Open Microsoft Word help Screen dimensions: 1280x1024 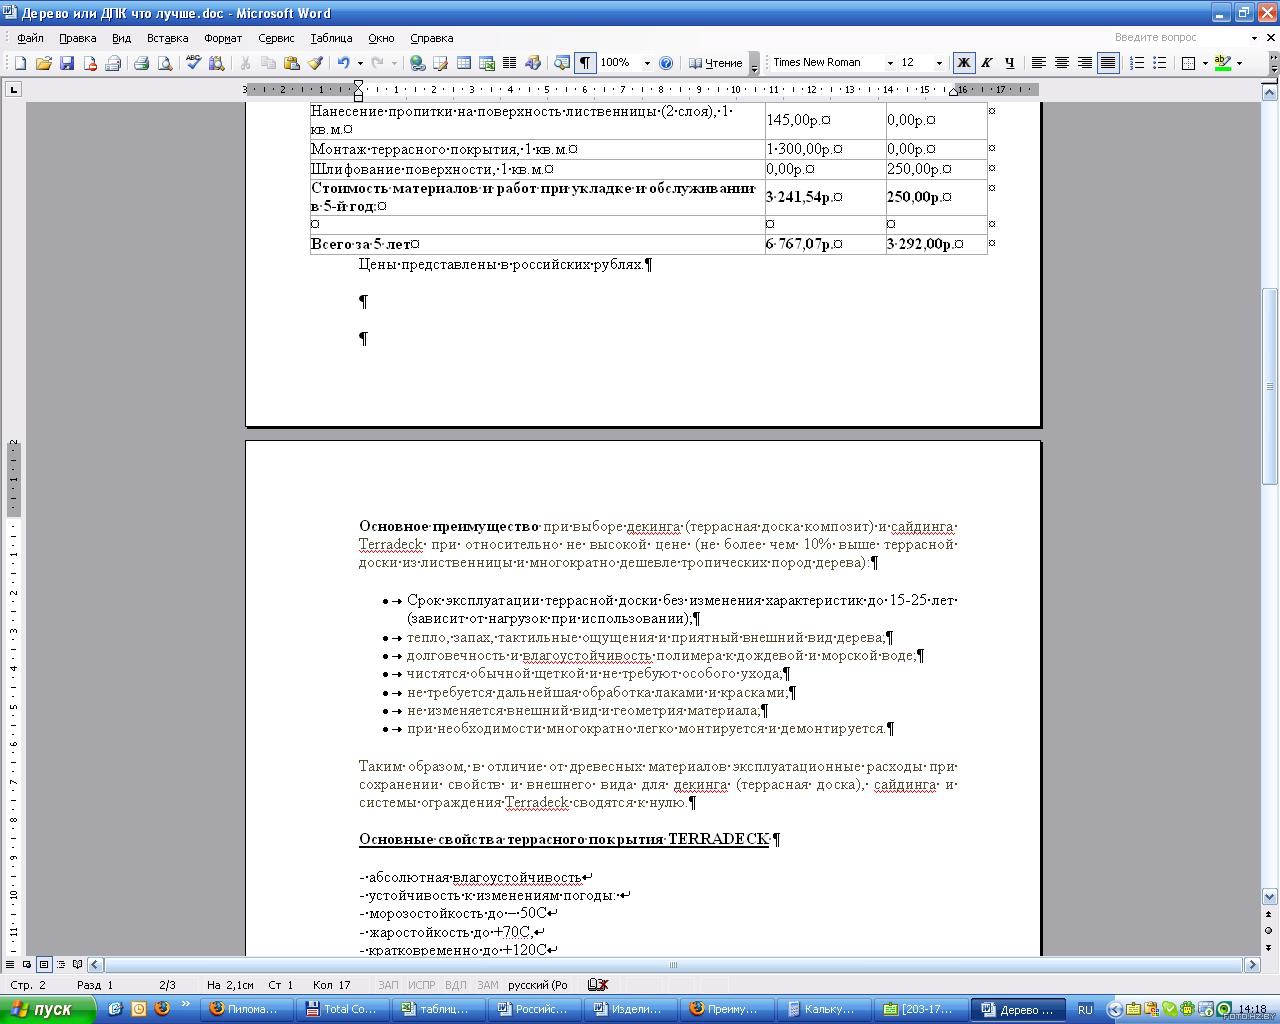pos(667,63)
